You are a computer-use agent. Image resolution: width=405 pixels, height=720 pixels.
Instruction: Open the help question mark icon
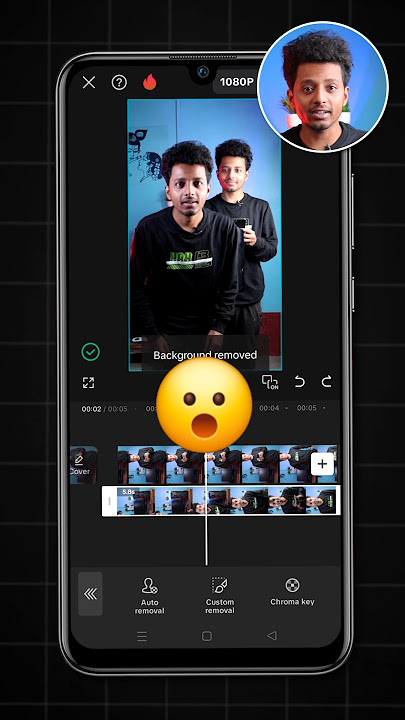click(119, 83)
